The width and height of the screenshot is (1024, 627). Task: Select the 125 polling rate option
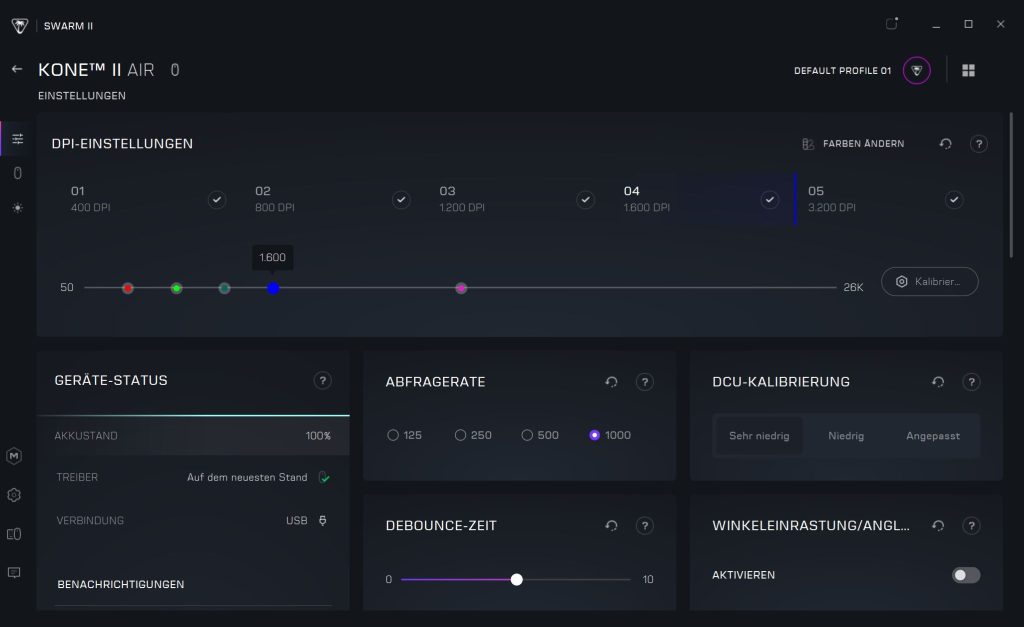pyautogui.click(x=393, y=435)
